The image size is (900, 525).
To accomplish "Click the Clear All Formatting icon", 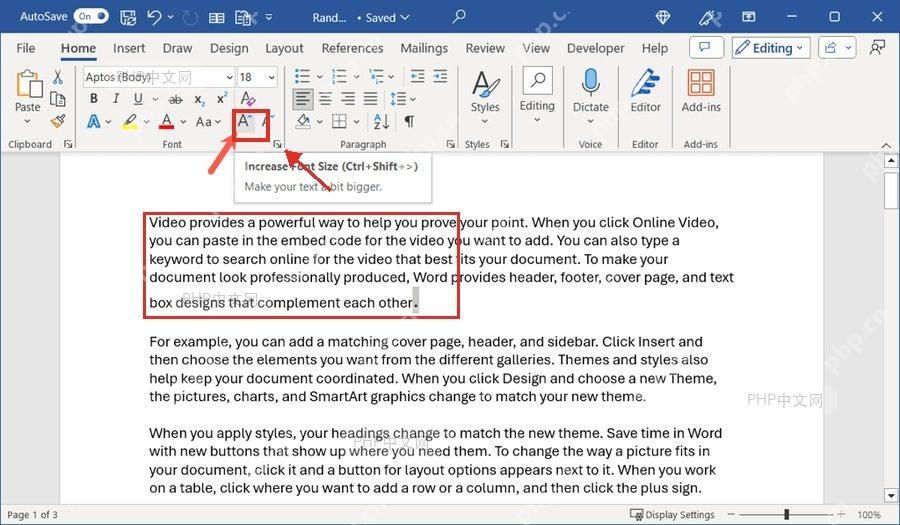I will pos(247,99).
